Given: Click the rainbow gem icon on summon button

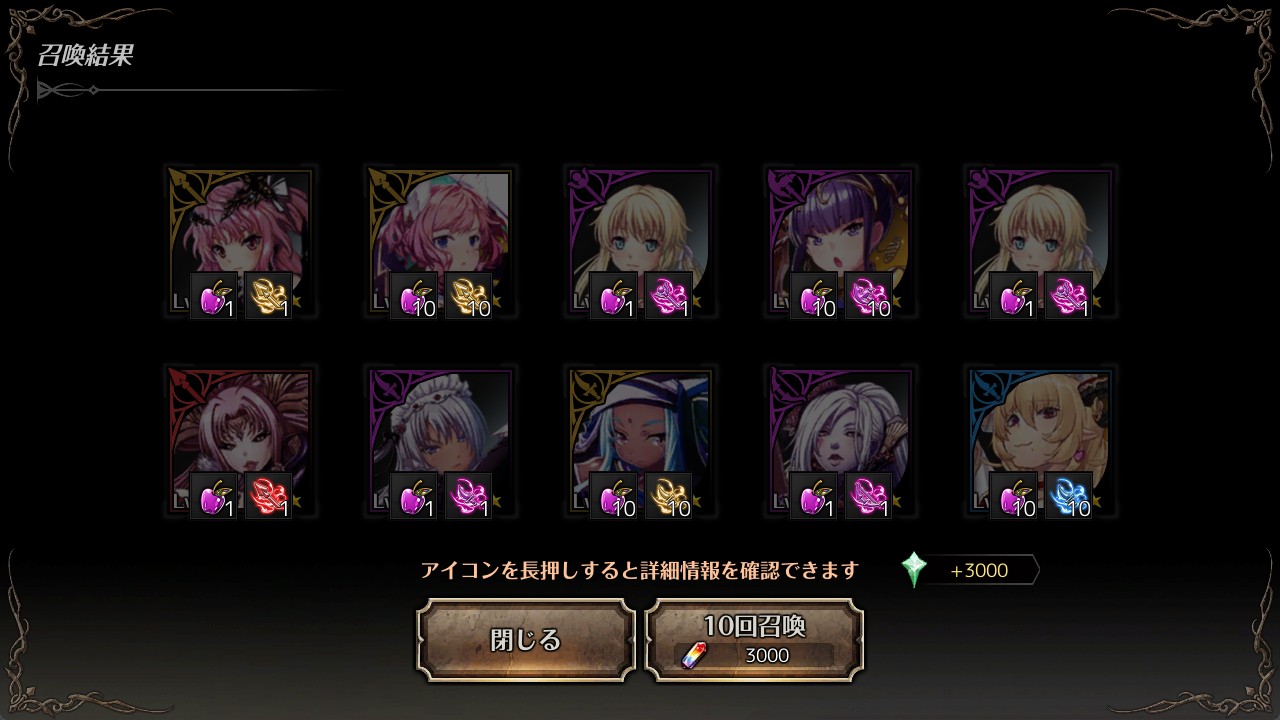Looking at the screenshot, I should point(693,655).
